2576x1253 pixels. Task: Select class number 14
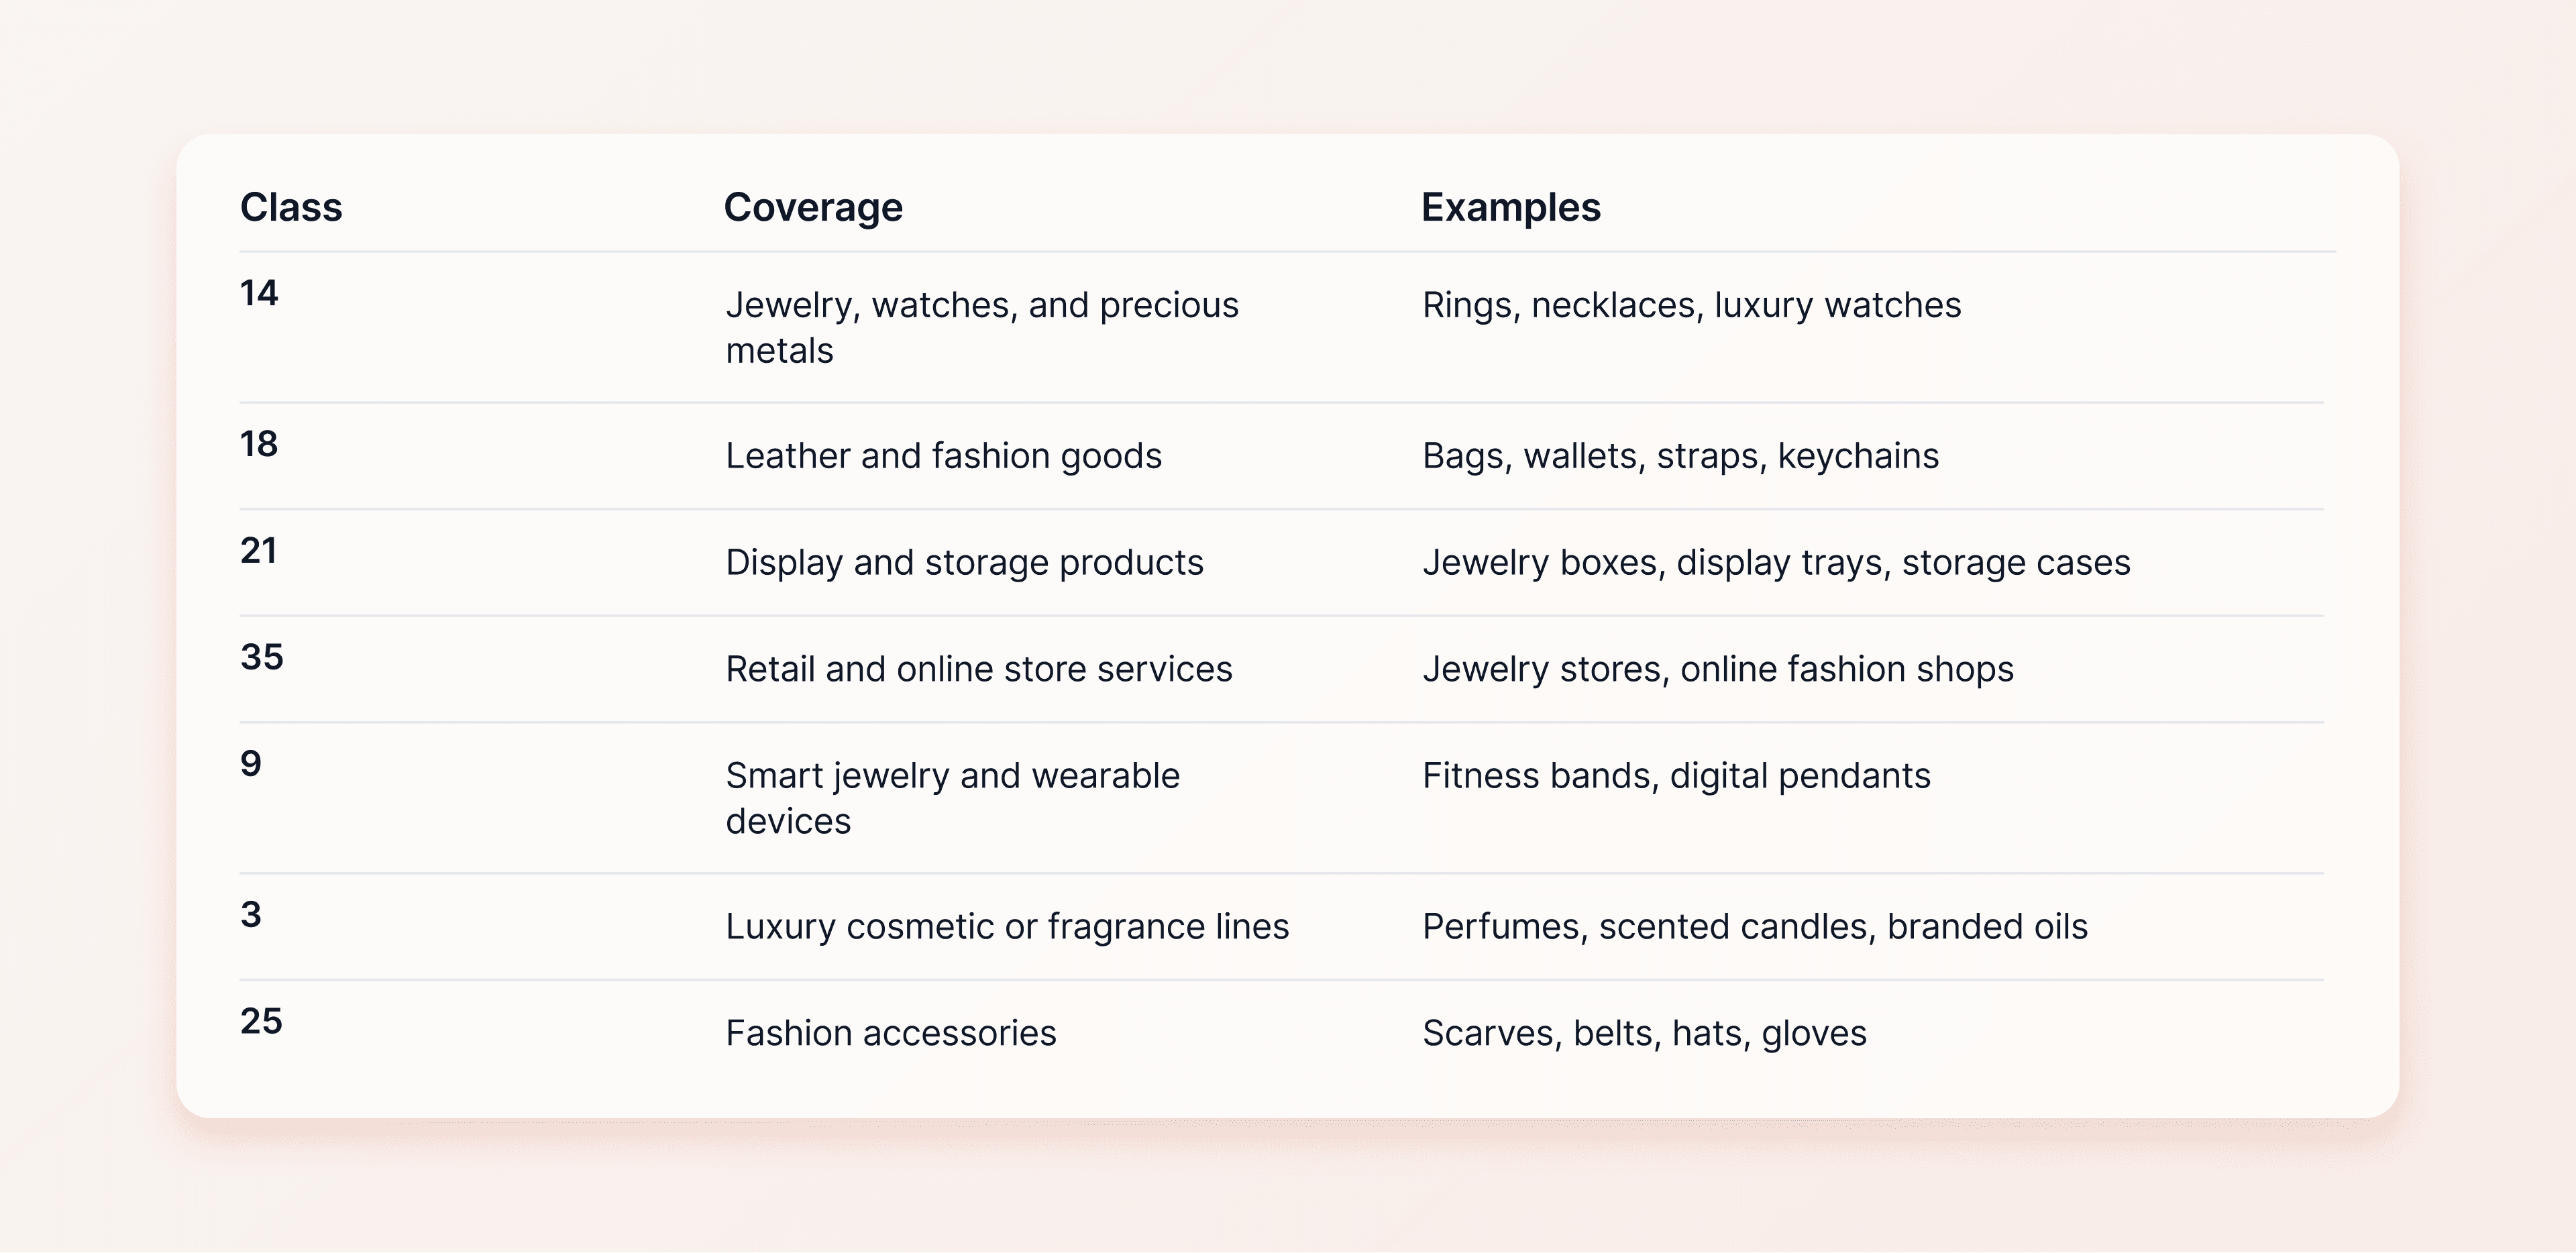259,293
